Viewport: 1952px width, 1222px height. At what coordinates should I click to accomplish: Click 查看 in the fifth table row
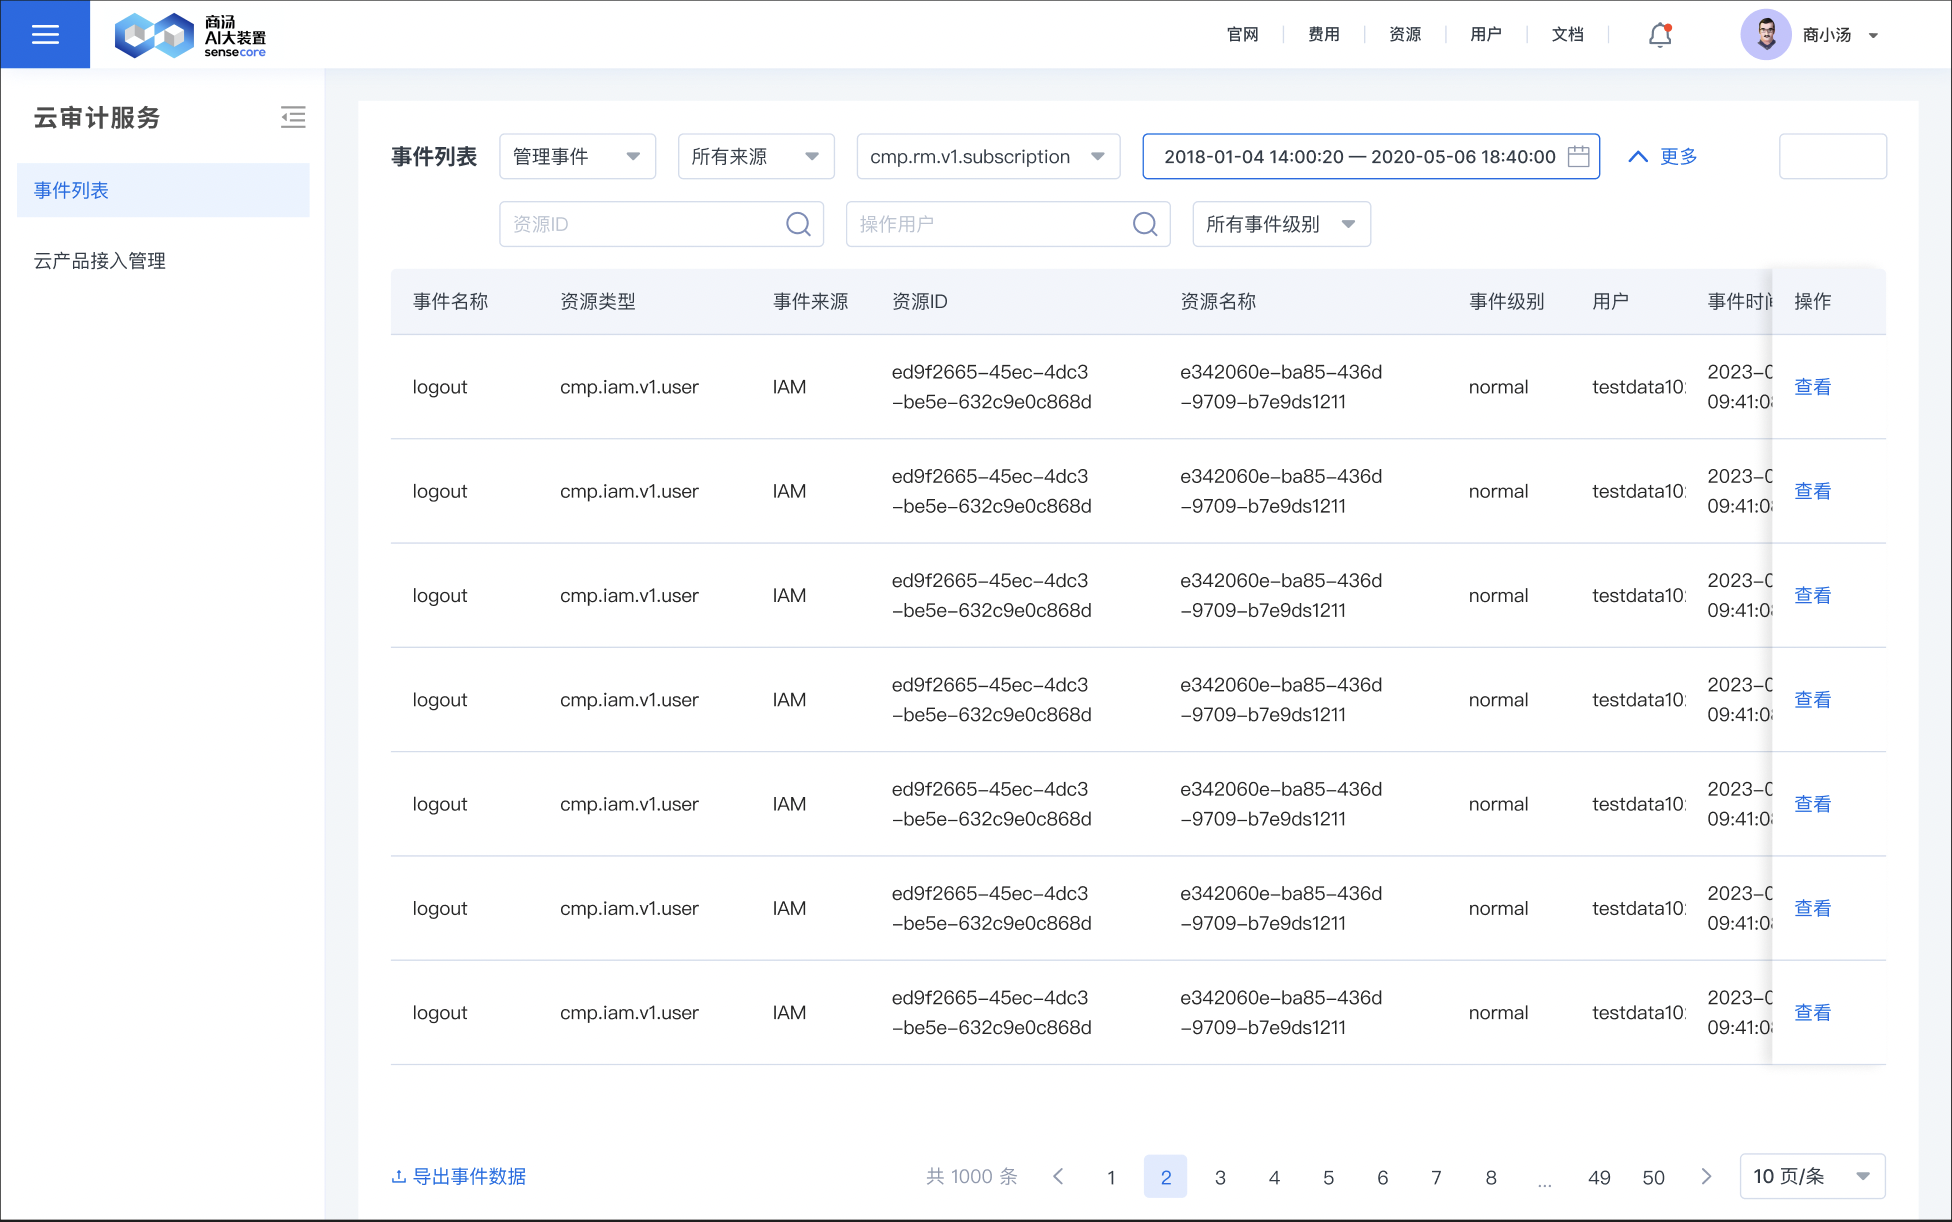pos(1812,804)
